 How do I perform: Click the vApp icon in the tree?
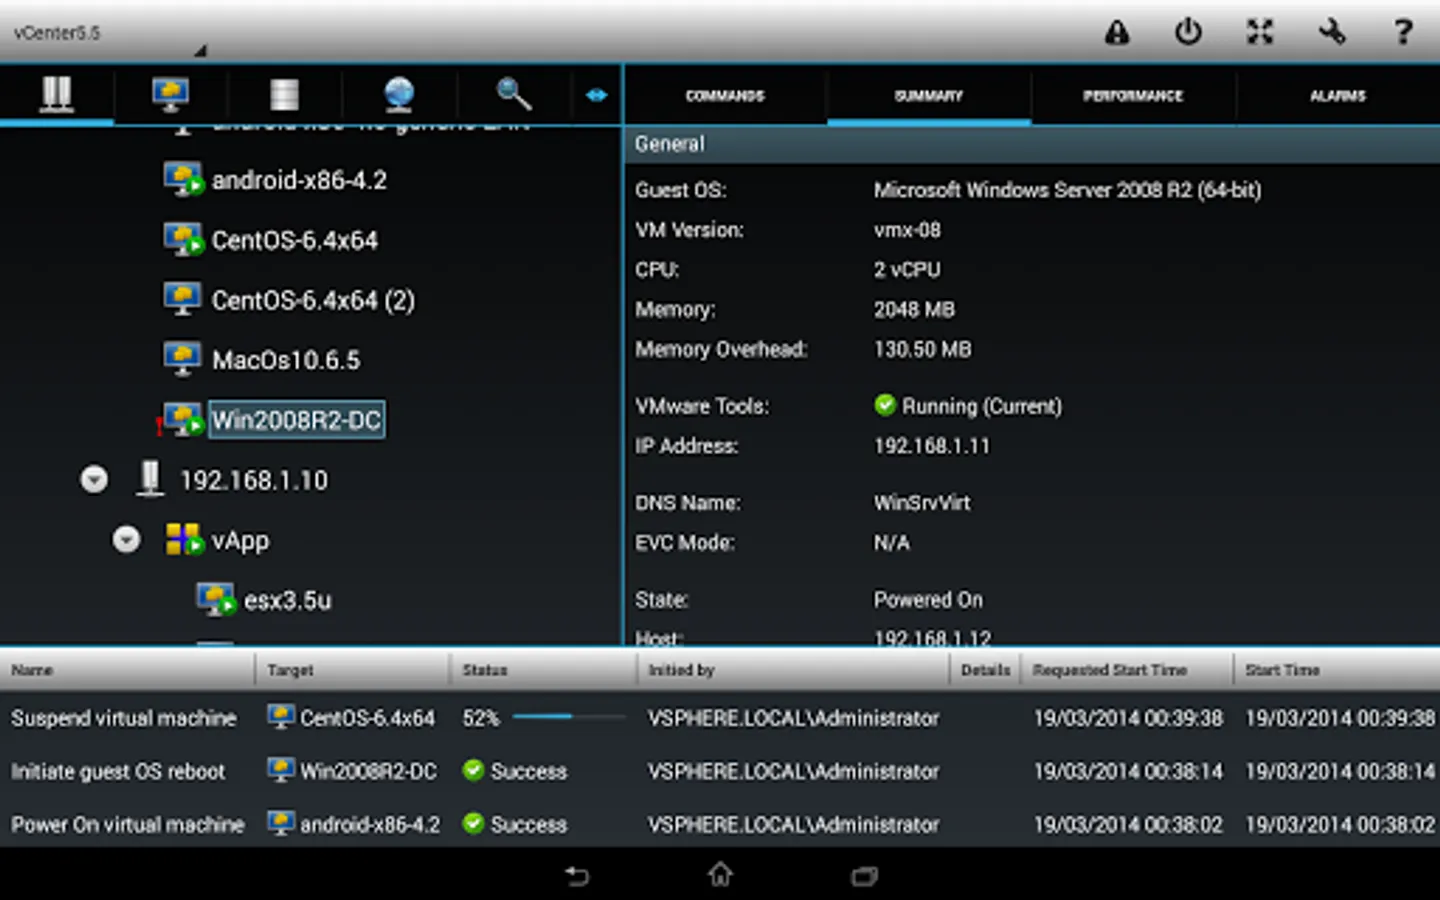point(184,540)
